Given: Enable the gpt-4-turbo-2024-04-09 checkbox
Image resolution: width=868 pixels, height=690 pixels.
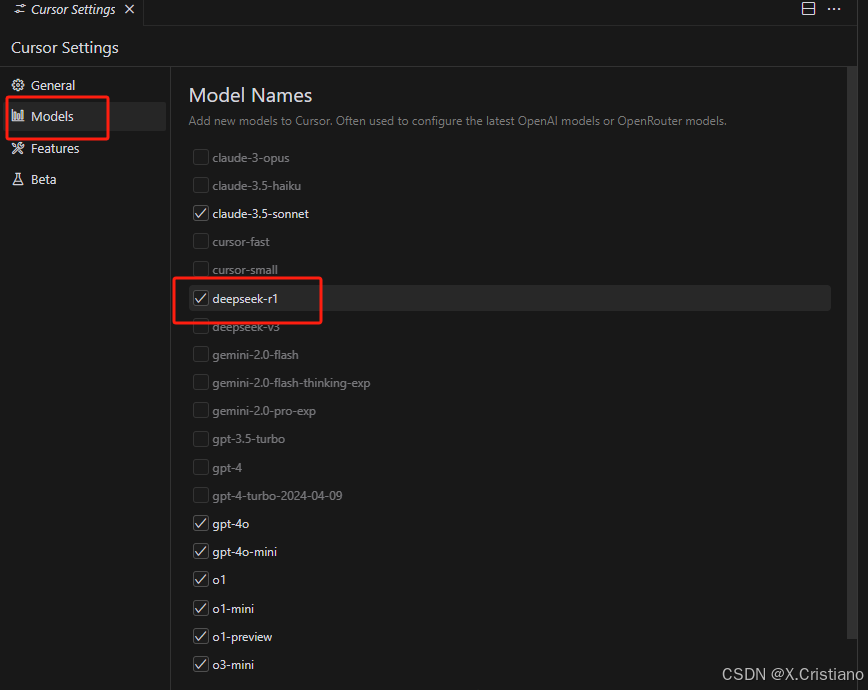Looking at the screenshot, I should click(200, 495).
